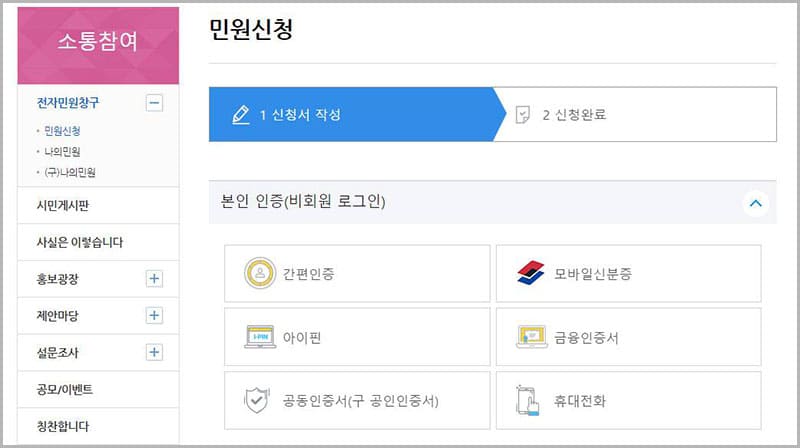Click the 모바일신분증 logo icon

530,273
